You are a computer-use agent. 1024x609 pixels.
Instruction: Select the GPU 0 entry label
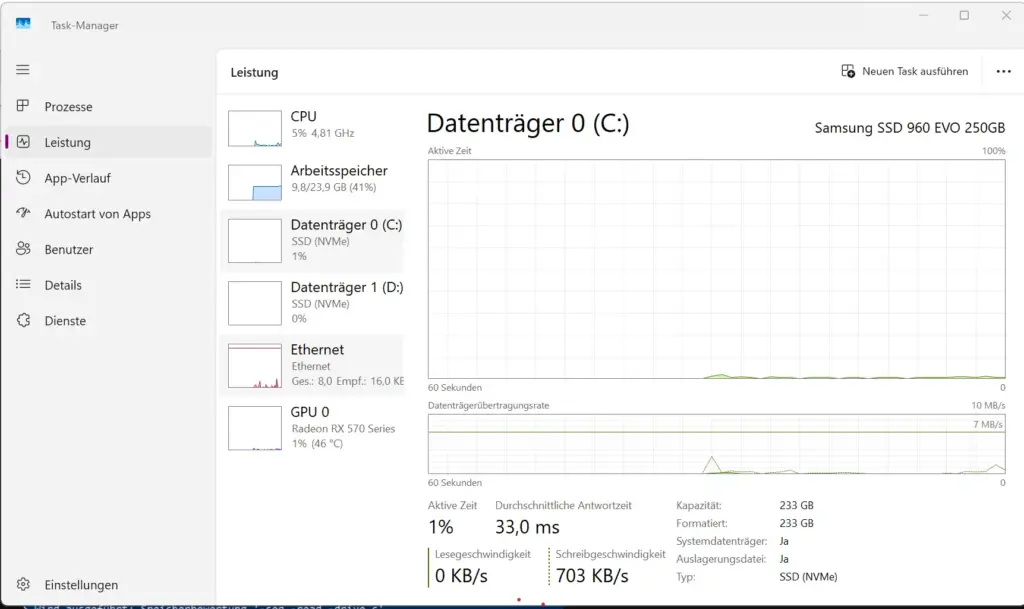tap(310, 412)
